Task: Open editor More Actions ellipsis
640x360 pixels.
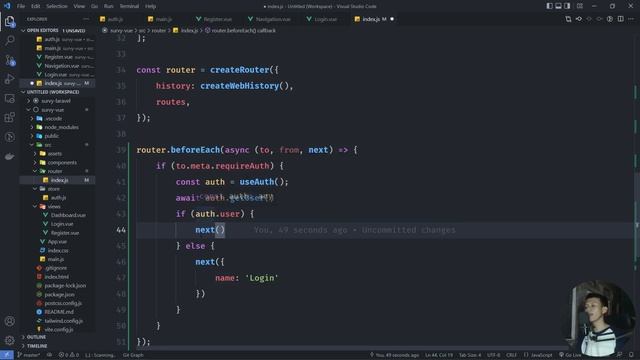Action: [631, 19]
